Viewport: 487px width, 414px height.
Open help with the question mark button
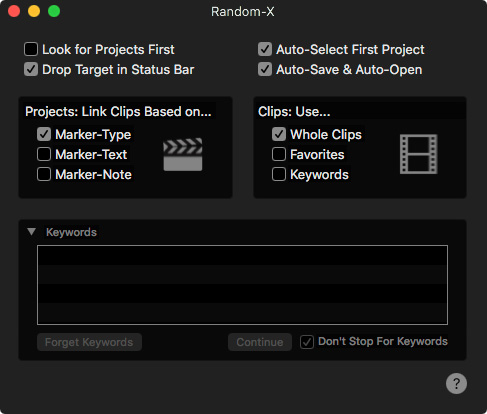point(456,383)
